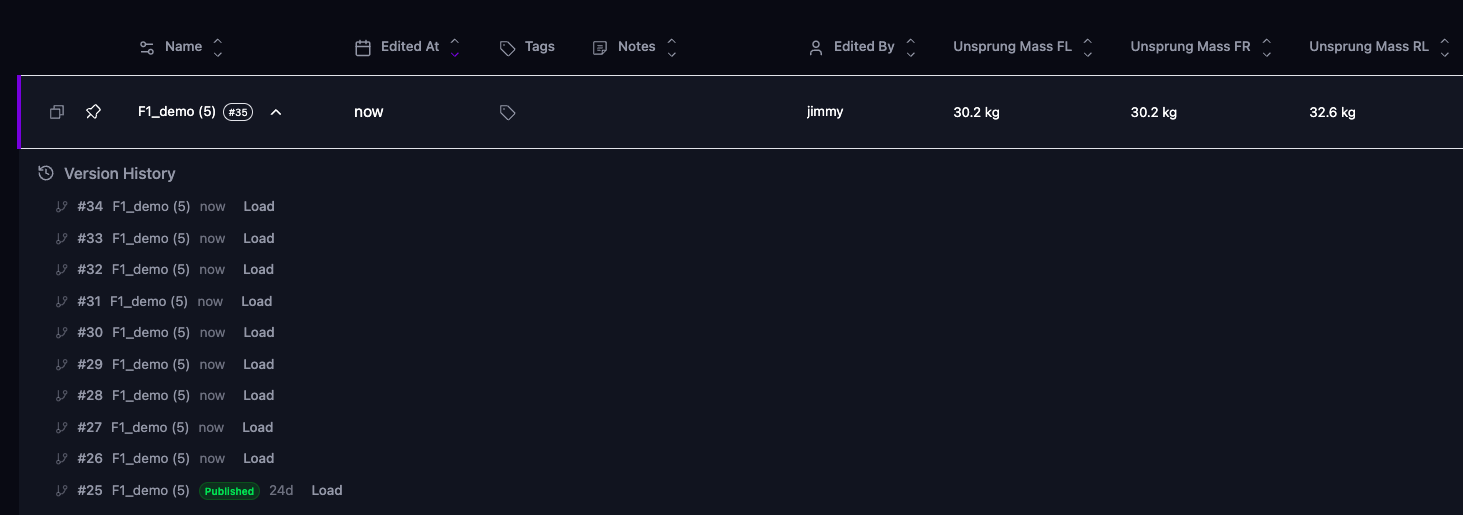
Task: Click the Notes column icon
Action: [x=600, y=48]
